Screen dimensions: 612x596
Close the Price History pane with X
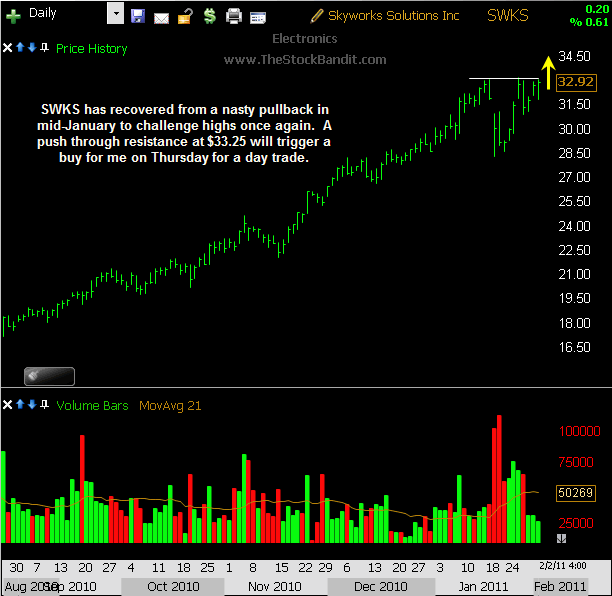pyautogui.click(x=8, y=48)
